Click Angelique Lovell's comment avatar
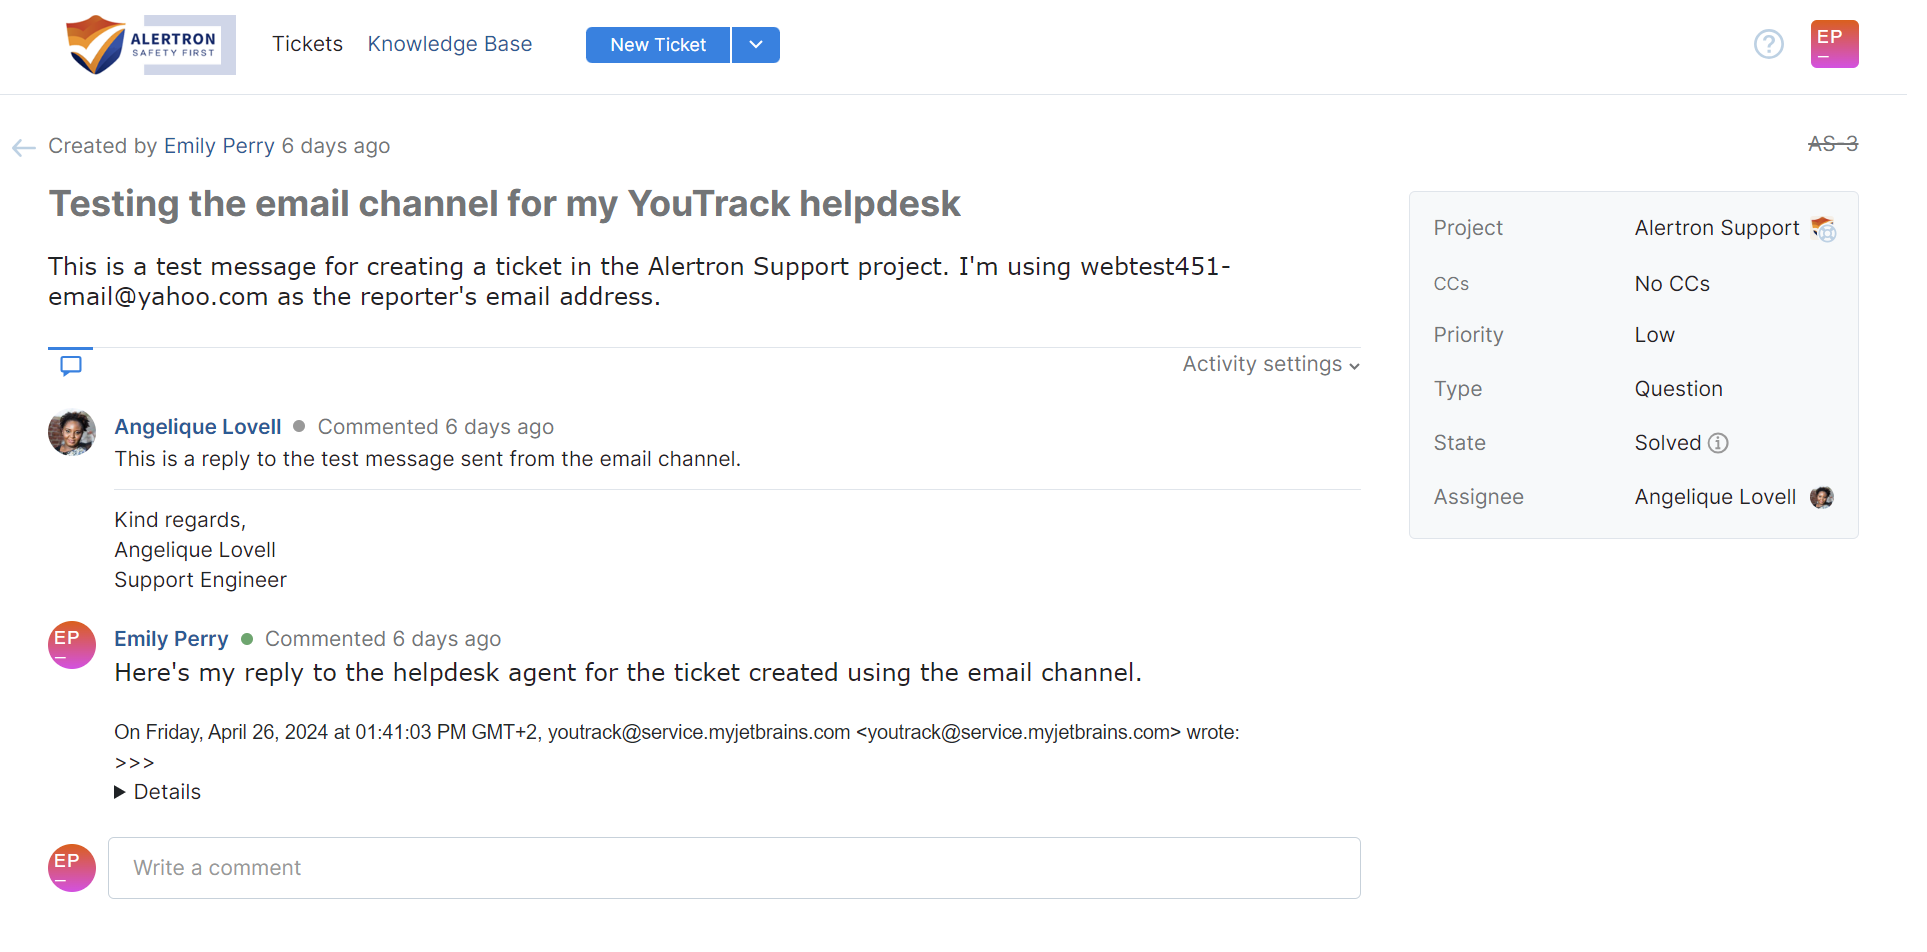Viewport: 1927px width, 952px height. coord(72,433)
